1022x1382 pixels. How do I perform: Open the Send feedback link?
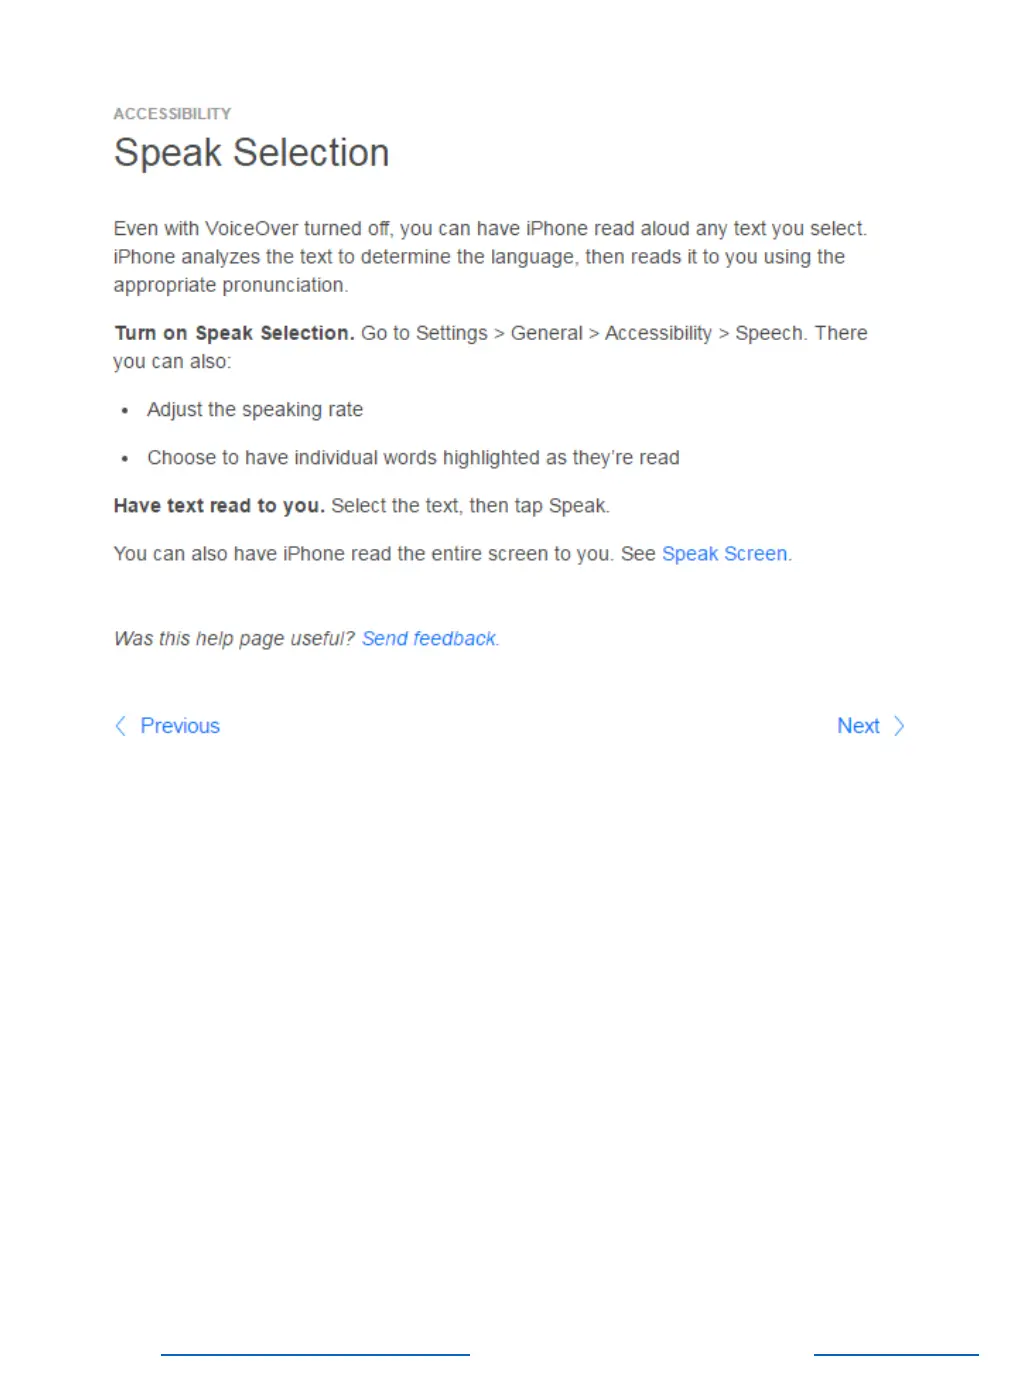pos(429,639)
